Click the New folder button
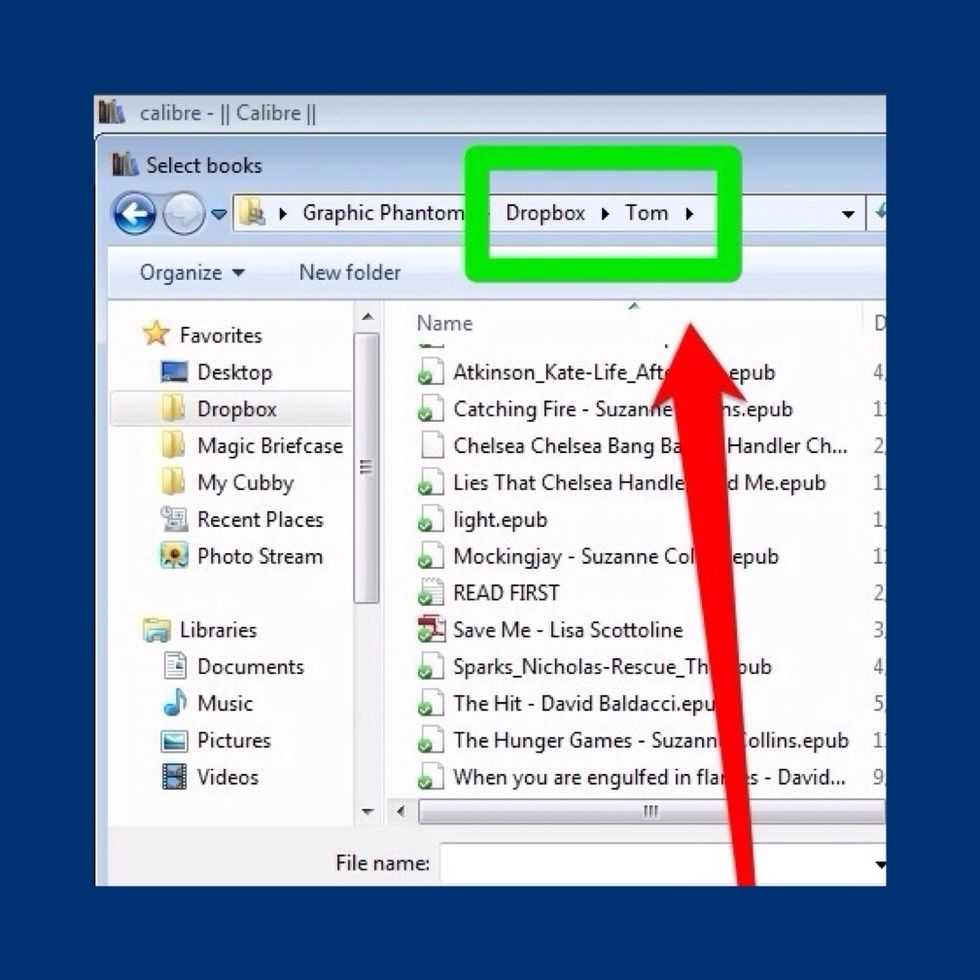 point(349,272)
